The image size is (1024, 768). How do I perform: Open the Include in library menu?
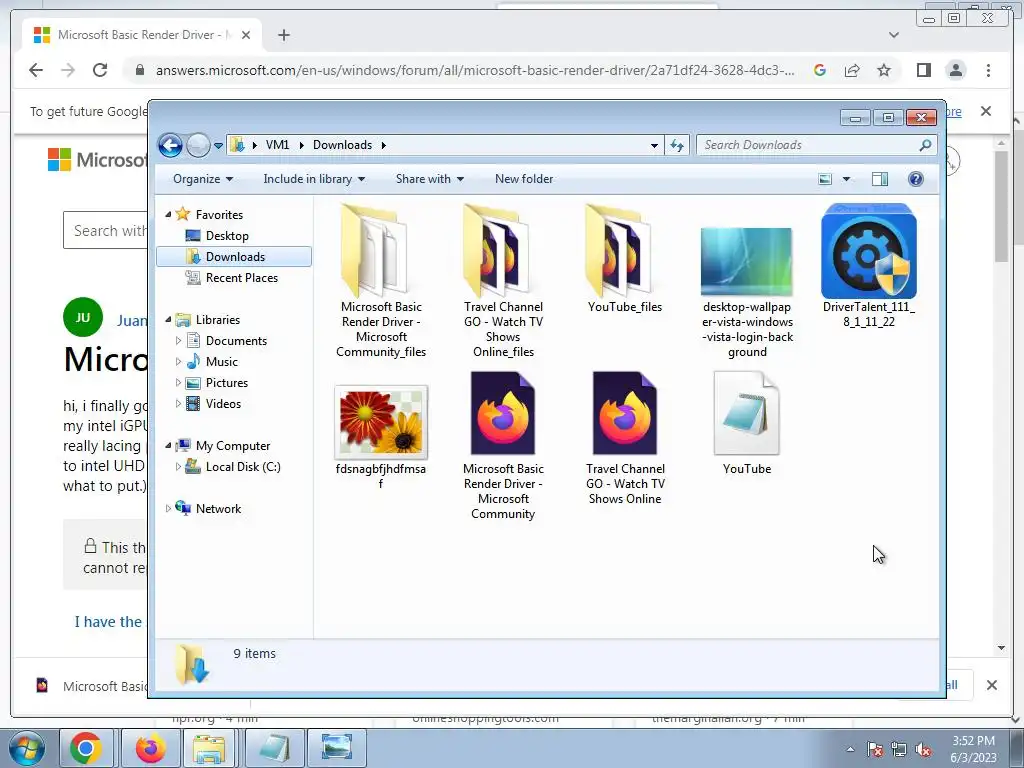tap(314, 179)
